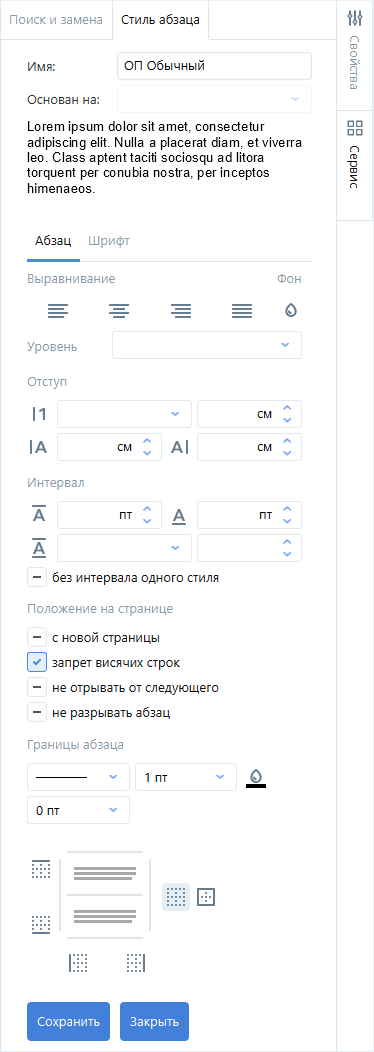Screen dimensions: 374x1052
Task: Align paragraph text to the right
Action: pos(181,311)
